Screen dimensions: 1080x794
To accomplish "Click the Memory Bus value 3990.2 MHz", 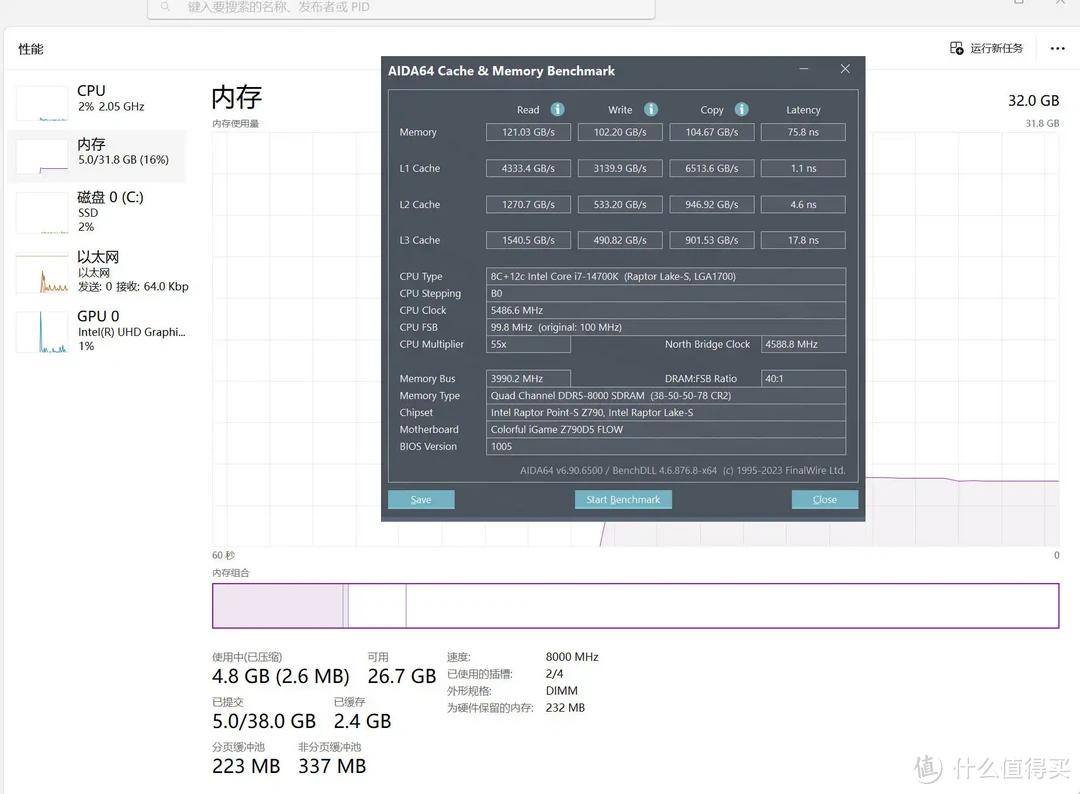I will pyautogui.click(x=528, y=379).
